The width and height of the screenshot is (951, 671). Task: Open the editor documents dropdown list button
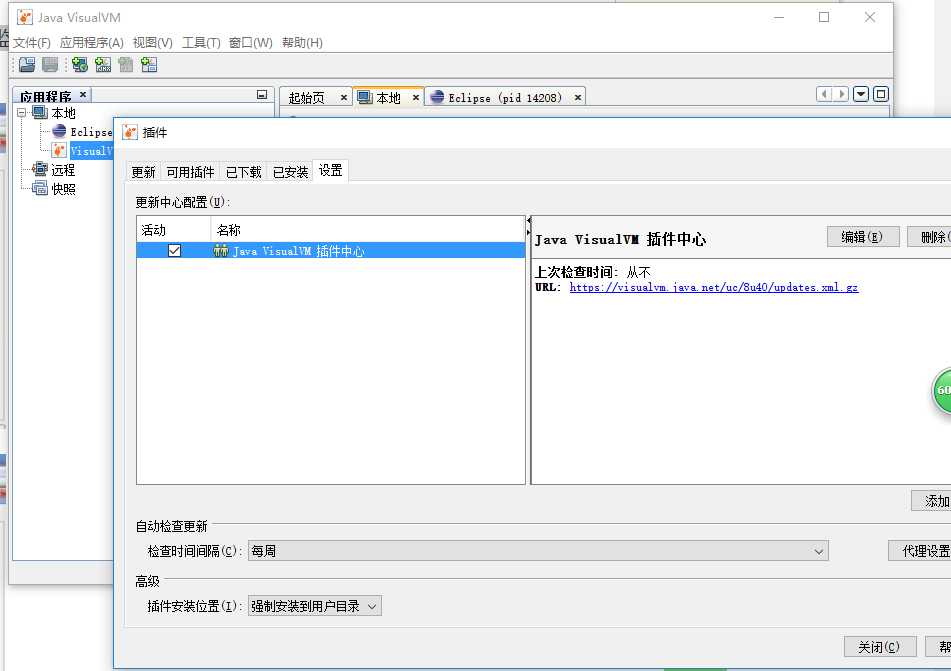(x=861, y=94)
